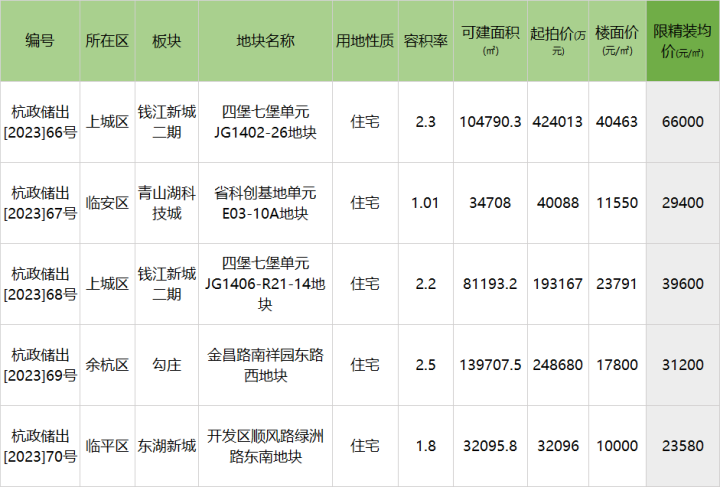Select the 勾庄 block cell

(x=166, y=365)
